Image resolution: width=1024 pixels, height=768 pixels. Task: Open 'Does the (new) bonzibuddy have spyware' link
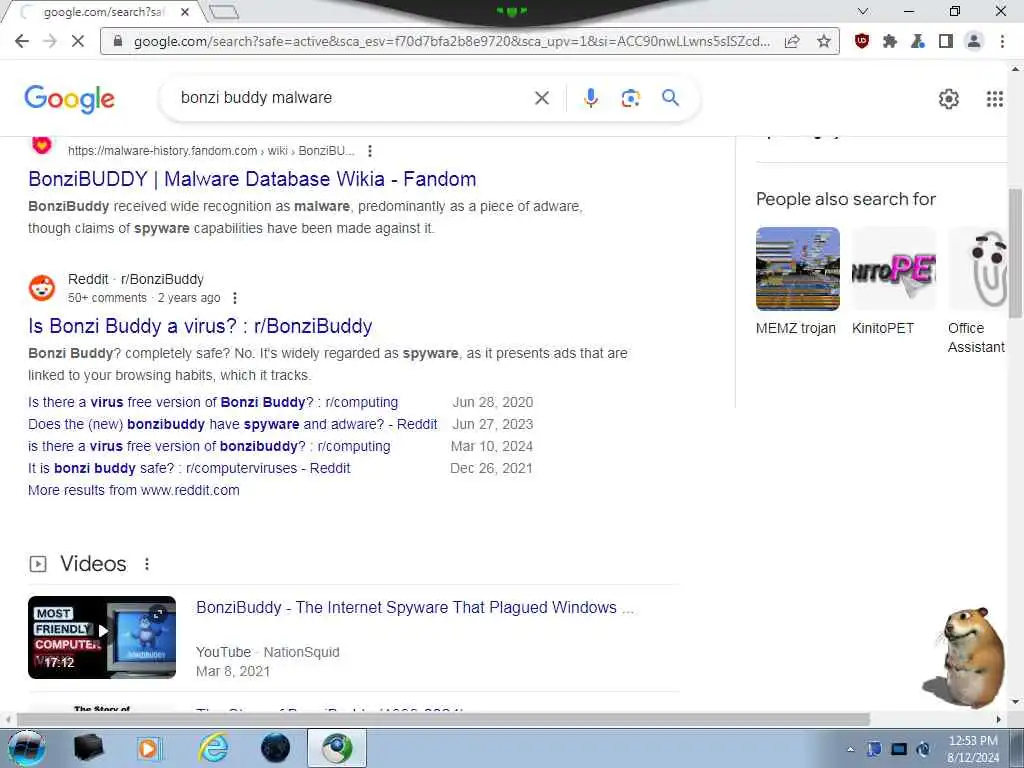[x=232, y=424]
